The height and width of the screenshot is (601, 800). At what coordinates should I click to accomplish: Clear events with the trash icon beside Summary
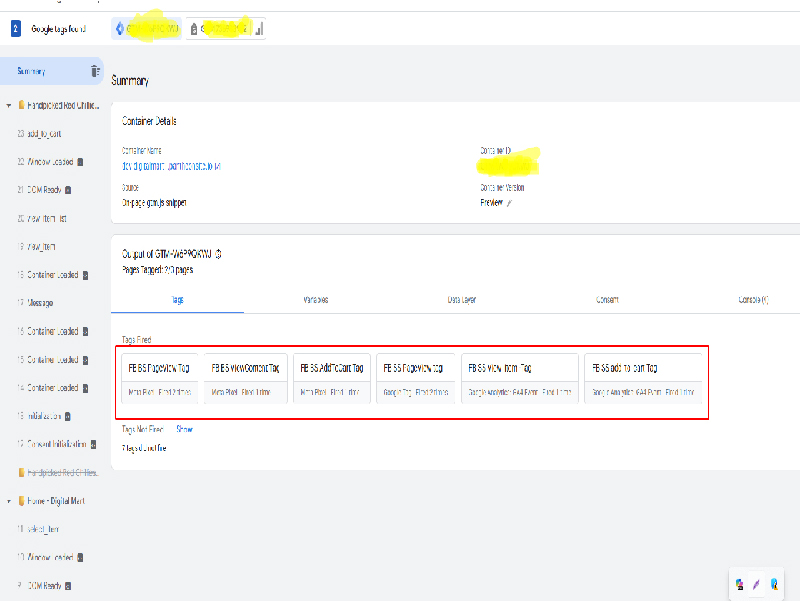pos(95,71)
